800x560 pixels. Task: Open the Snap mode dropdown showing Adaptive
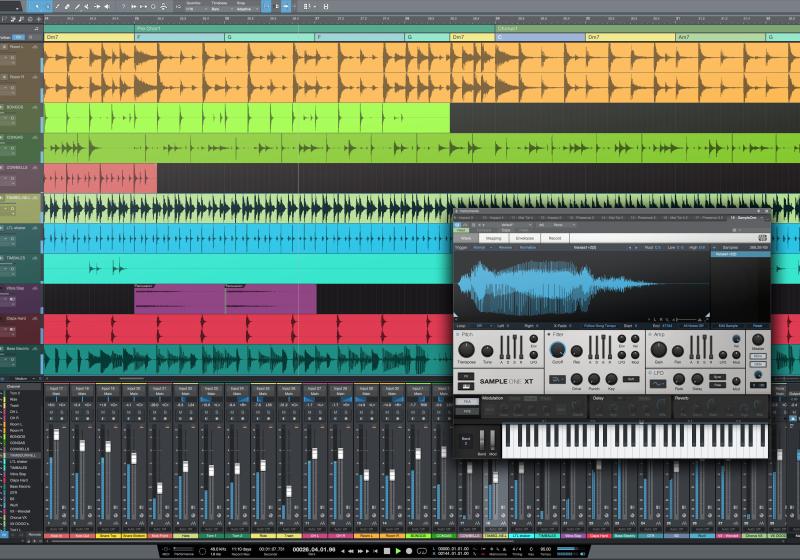pos(245,9)
